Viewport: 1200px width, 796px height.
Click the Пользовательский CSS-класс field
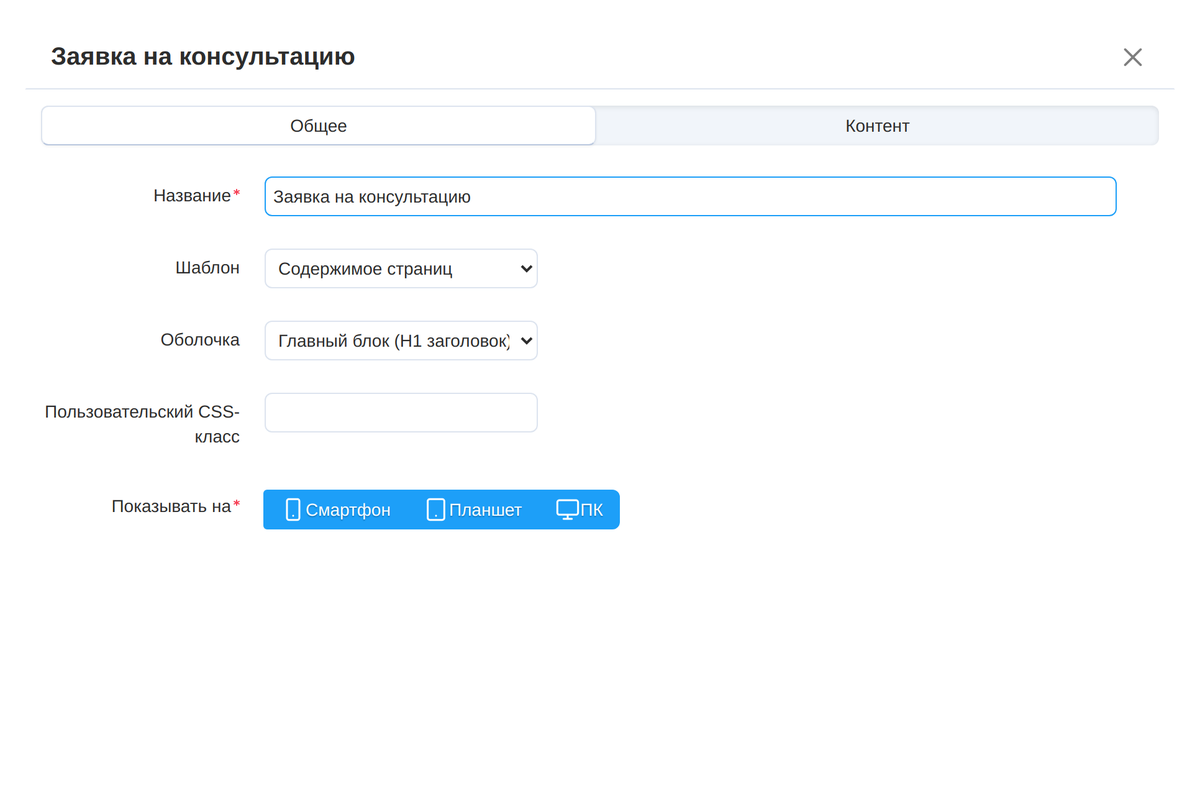401,413
